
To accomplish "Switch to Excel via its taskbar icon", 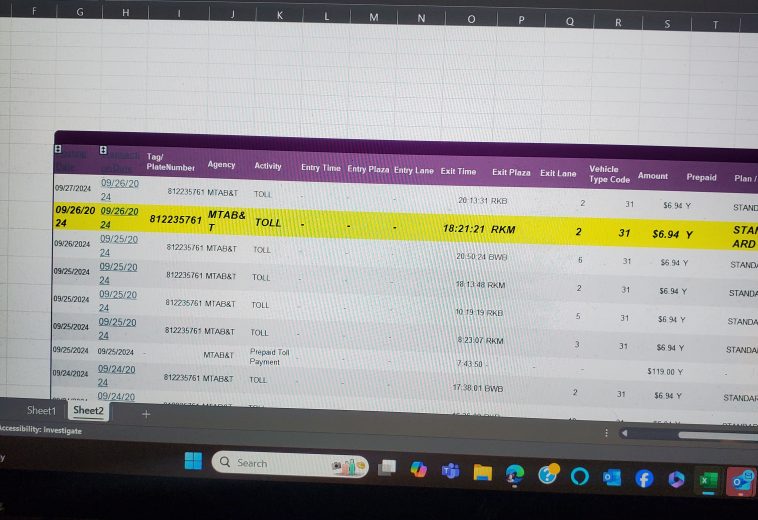I will coord(708,481).
